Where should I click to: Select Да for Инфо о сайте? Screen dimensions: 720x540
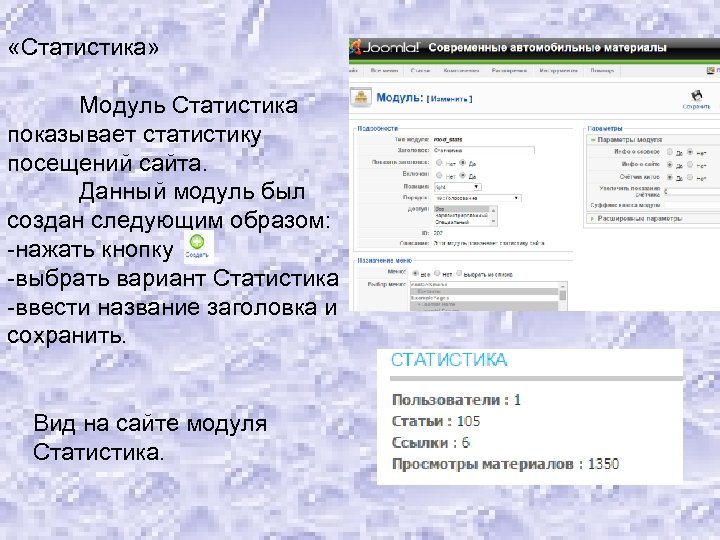(x=670, y=164)
